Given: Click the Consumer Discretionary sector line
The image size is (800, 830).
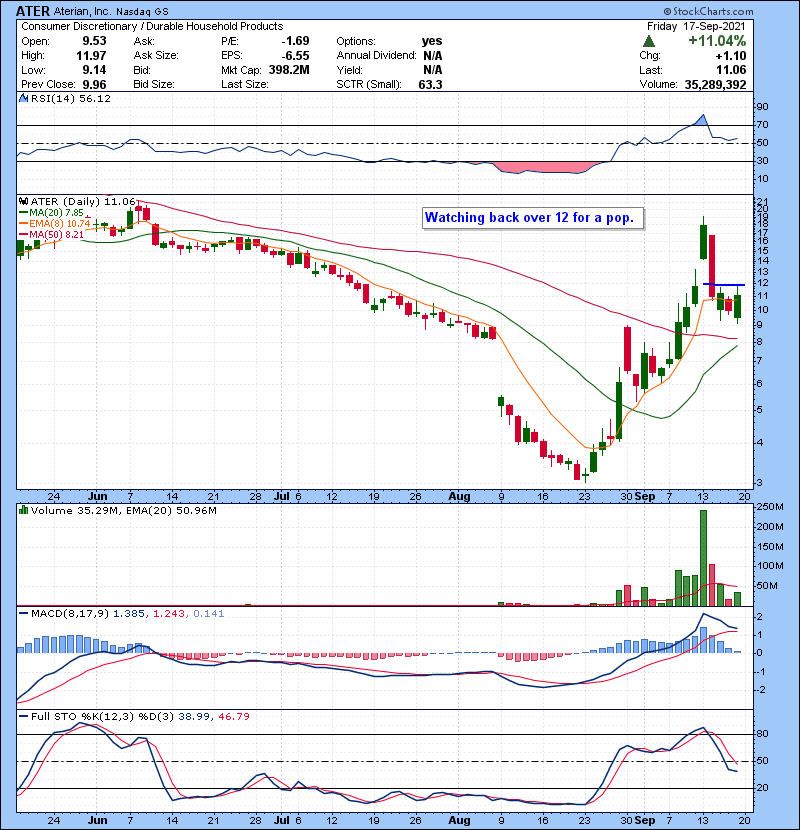Looking at the screenshot, I should point(152,26).
